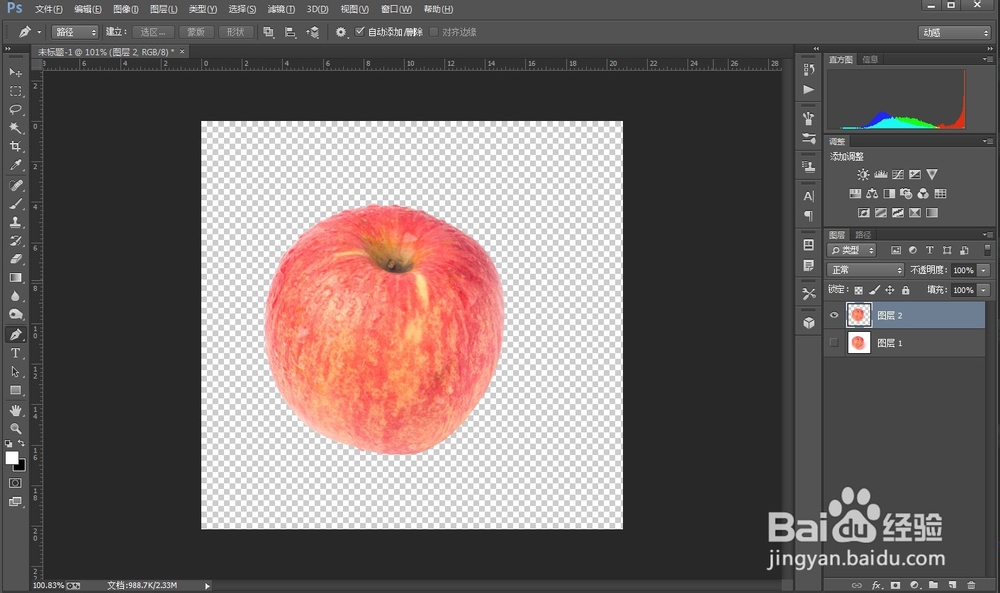Screen dimensions: 1000x593
Task: Show layer 图层 1 visibility box
Action: (x=834, y=343)
